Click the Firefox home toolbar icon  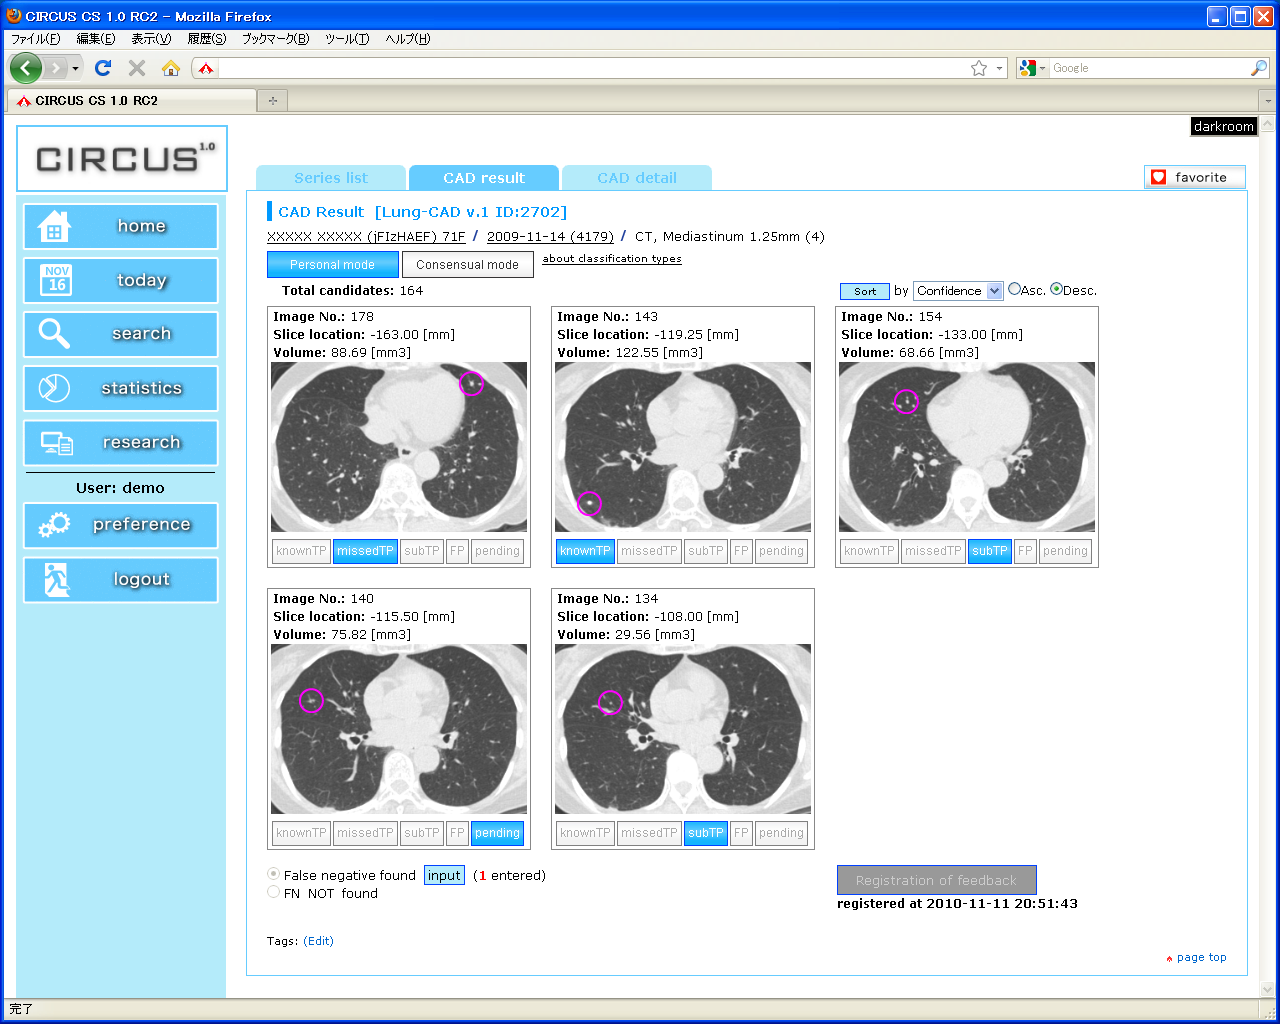171,68
